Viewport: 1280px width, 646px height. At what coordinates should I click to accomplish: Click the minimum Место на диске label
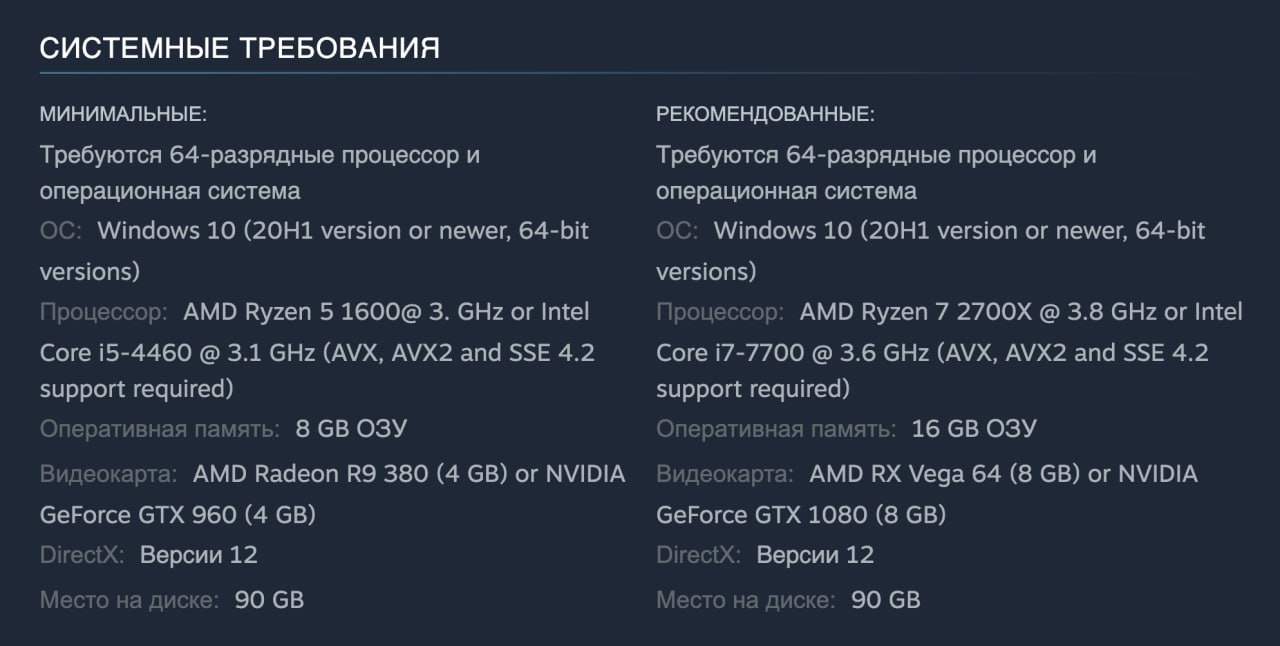pos(129,600)
